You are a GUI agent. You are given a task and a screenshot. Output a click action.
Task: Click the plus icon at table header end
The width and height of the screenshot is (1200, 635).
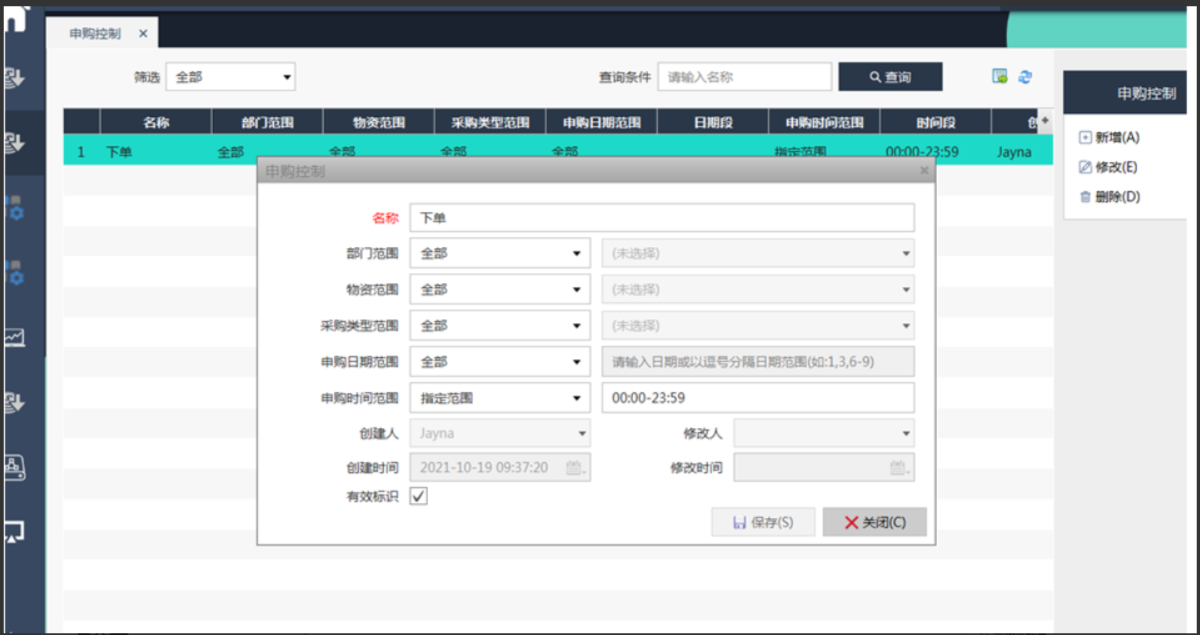1045,121
